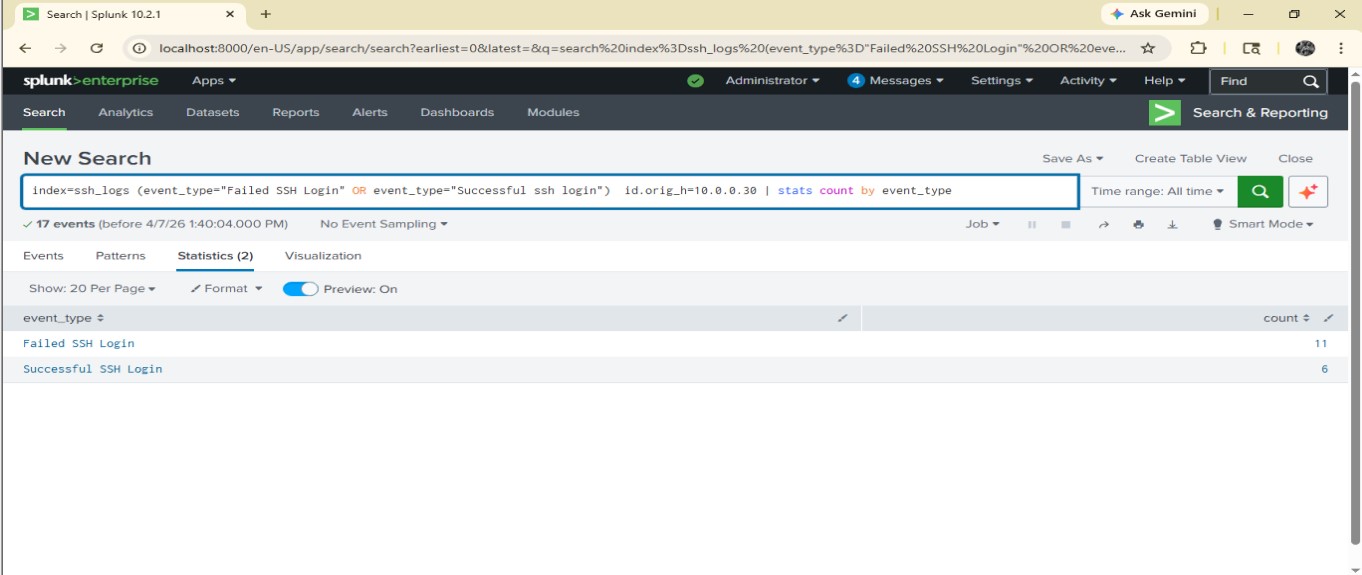
Task: Click the browser address bar URL
Action: 641,48
